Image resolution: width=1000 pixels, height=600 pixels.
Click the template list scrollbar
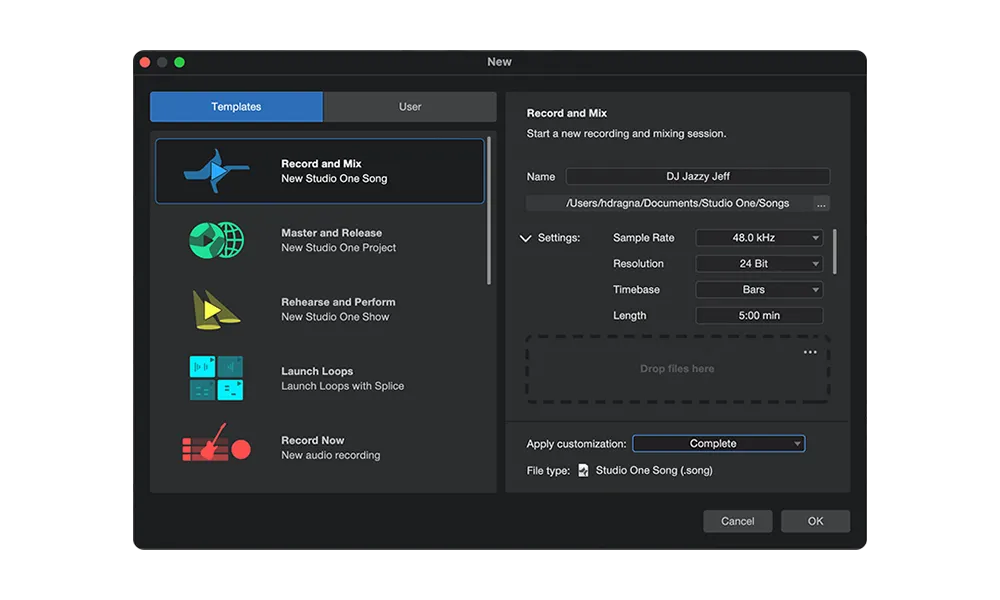(x=489, y=210)
